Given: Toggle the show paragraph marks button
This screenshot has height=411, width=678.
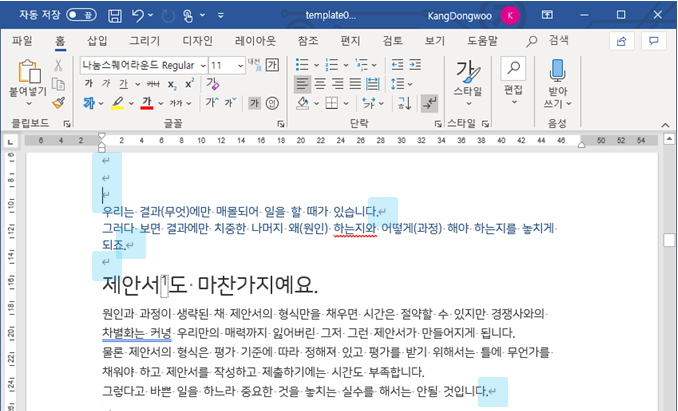Looking at the screenshot, I should (x=429, y=103).
